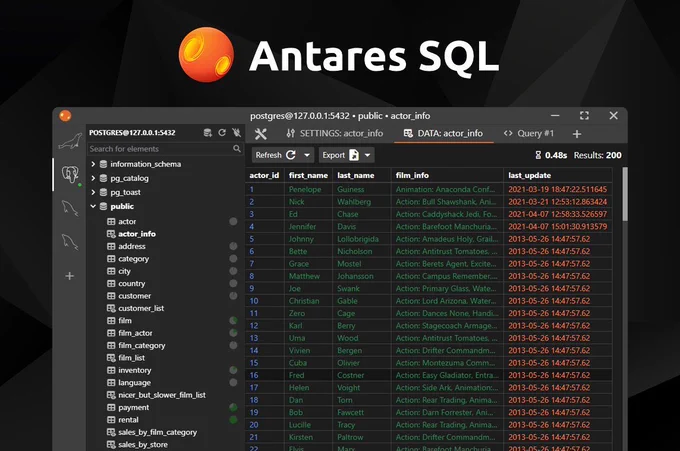680x451 pixels.
Task: Switch to SETTINGS: actor_info tab
Action: 335,134
